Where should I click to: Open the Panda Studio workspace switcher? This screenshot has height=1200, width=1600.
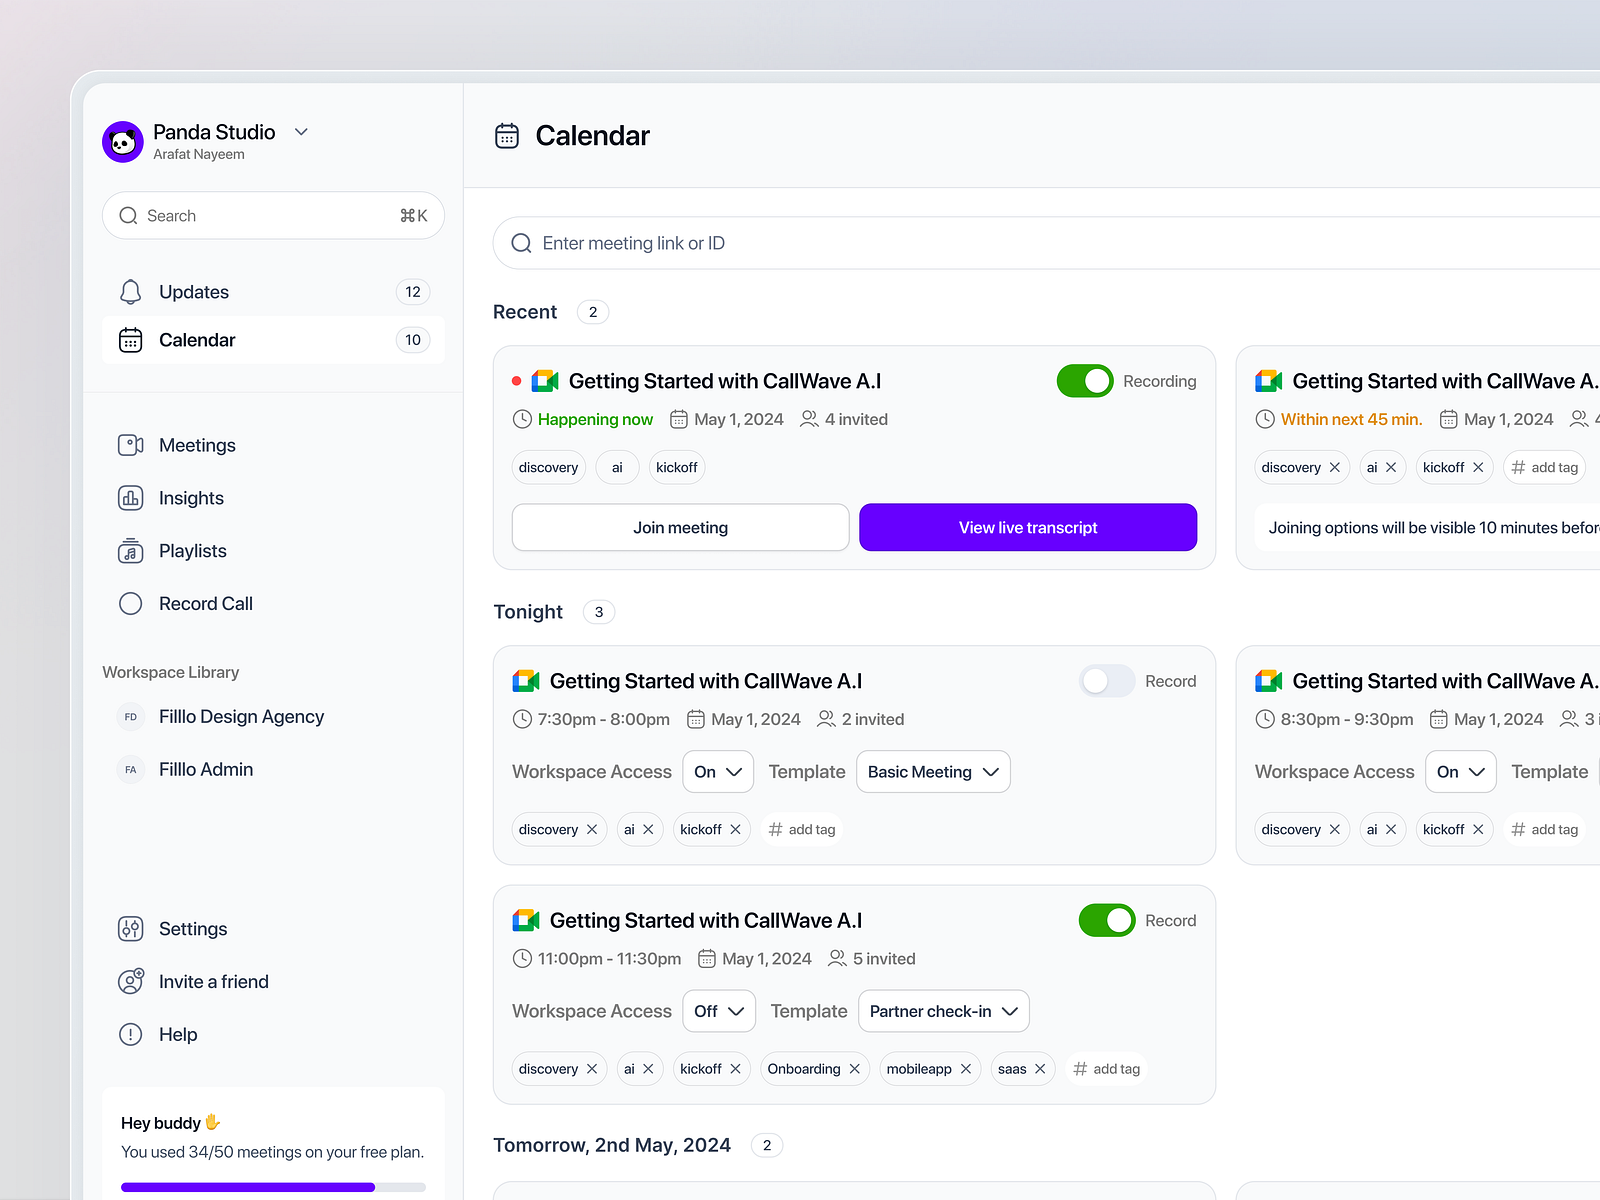(x=301, y=131)
